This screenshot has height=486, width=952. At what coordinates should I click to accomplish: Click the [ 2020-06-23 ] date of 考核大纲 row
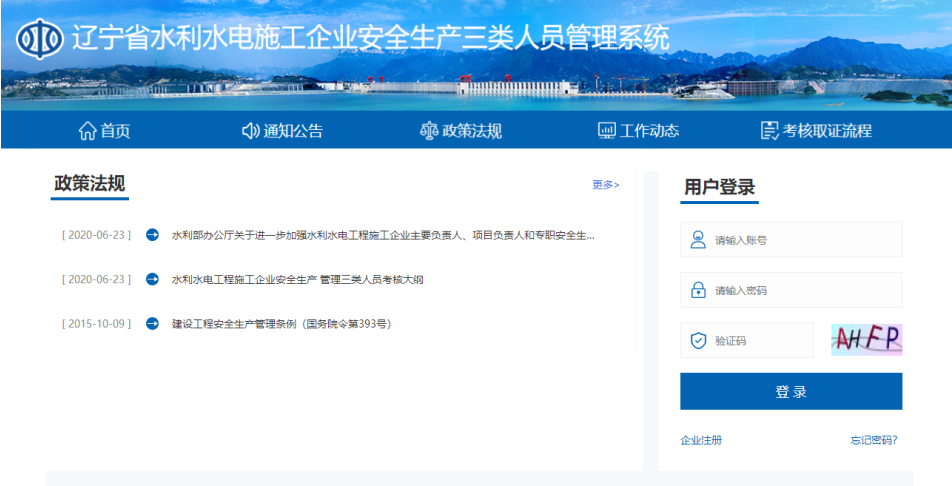pyautogui.click(x=97, y=279)
